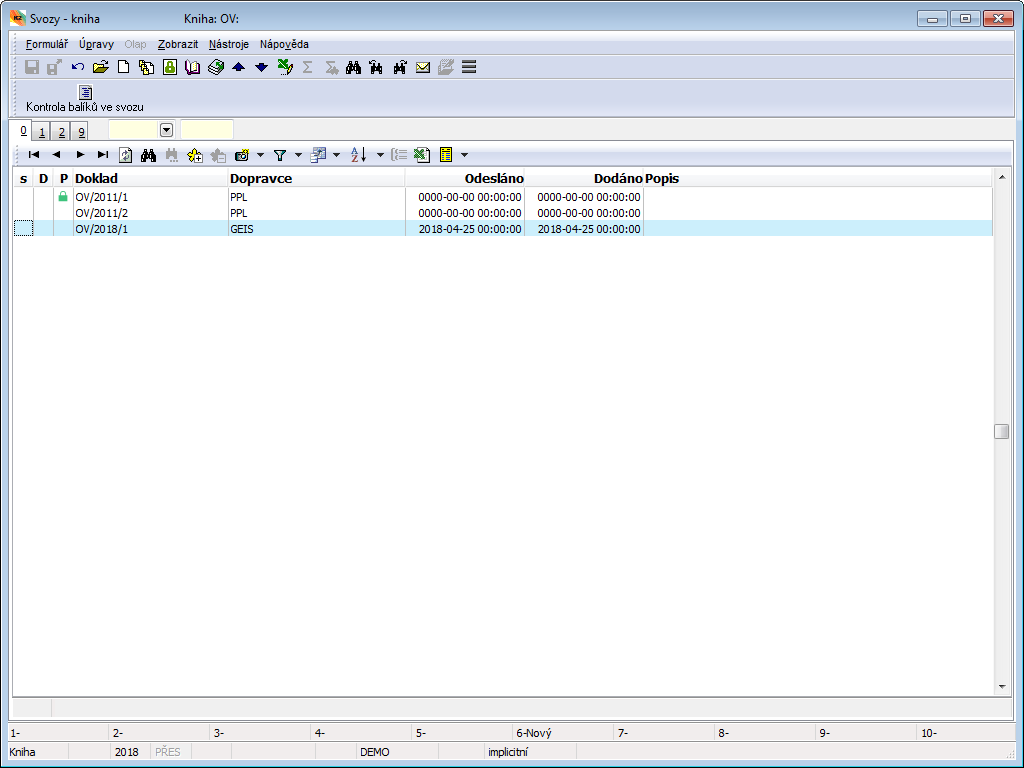Click the blue up arrow icon
Image resolution: width=1024 pixels, height=768 pixels.
click(x=238, y=67)
